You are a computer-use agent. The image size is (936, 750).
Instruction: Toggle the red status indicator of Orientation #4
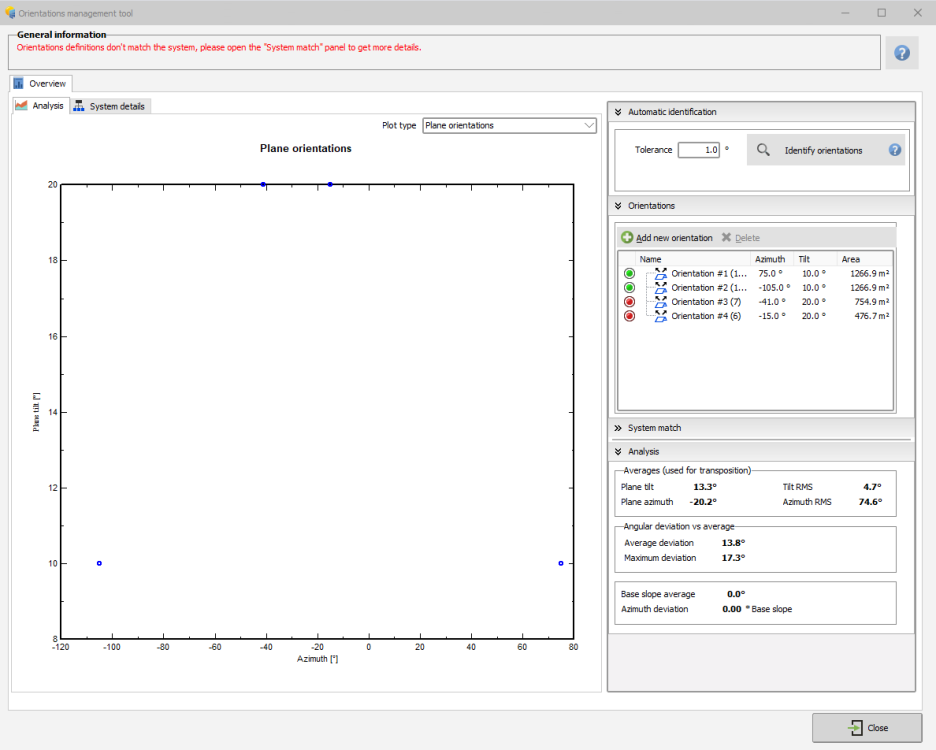(628, 314)
